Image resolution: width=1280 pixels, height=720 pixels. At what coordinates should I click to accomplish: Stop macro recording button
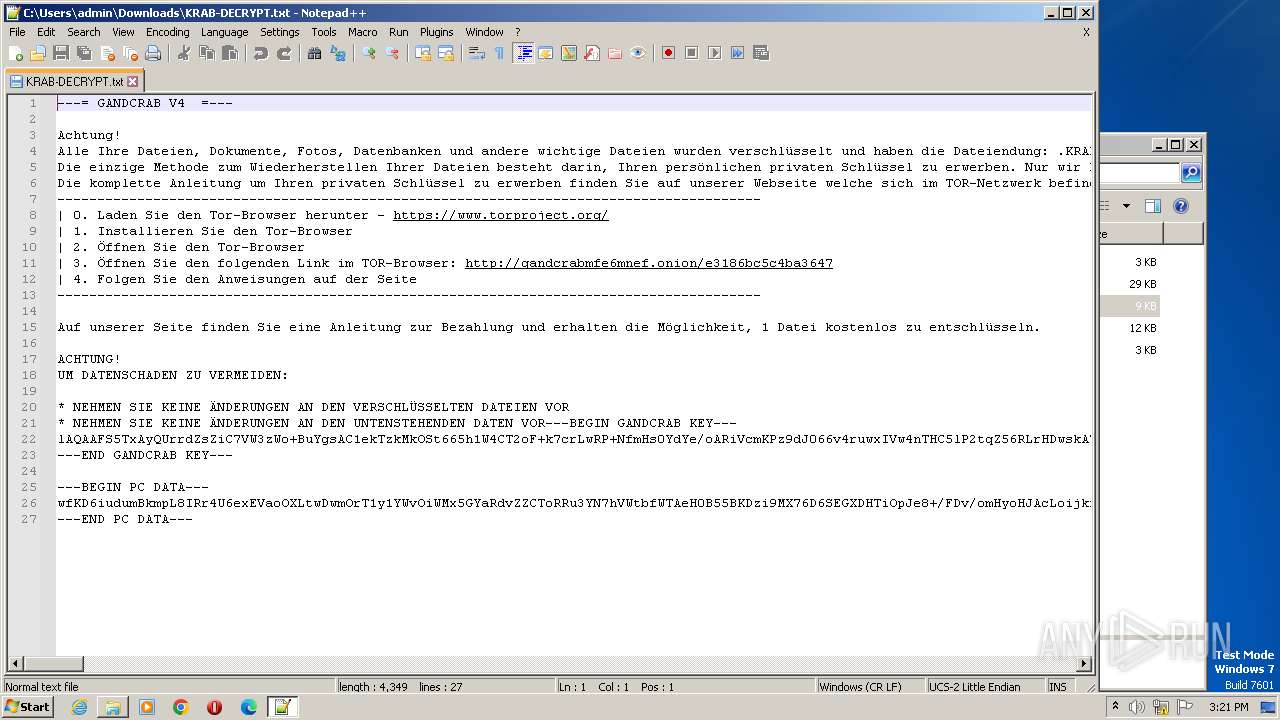point(692,53)
